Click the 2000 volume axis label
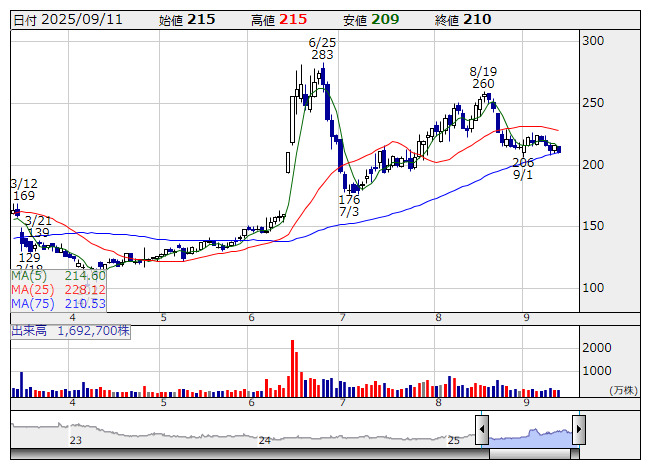The height and width of the screenshot is (470, 653). [597, 348]
